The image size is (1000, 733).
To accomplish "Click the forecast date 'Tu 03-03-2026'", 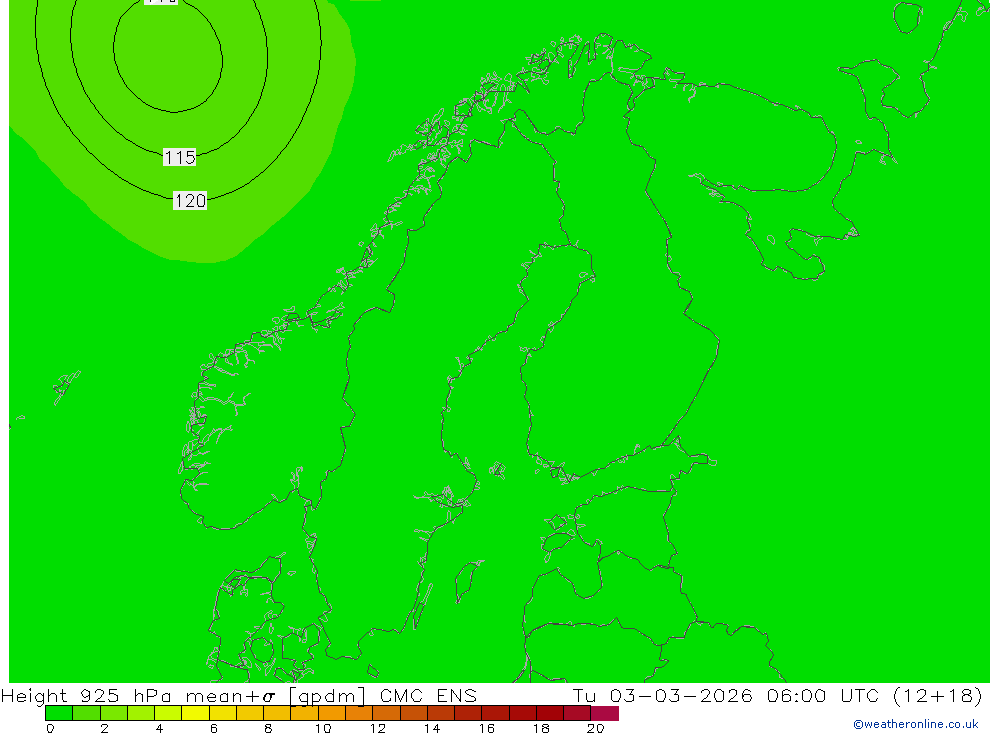I will point(662,695).
